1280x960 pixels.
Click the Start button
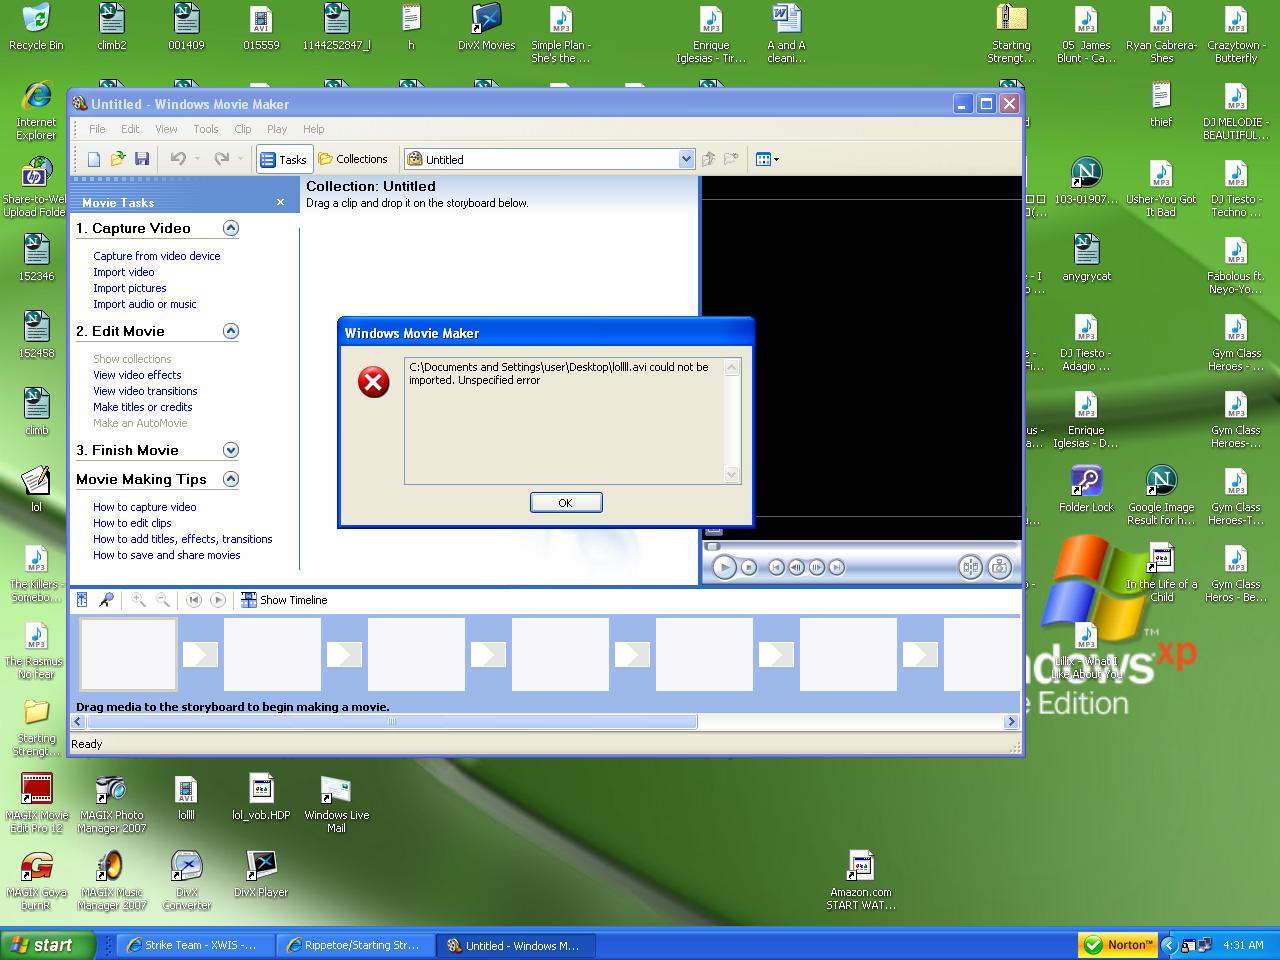click(48, 945)
